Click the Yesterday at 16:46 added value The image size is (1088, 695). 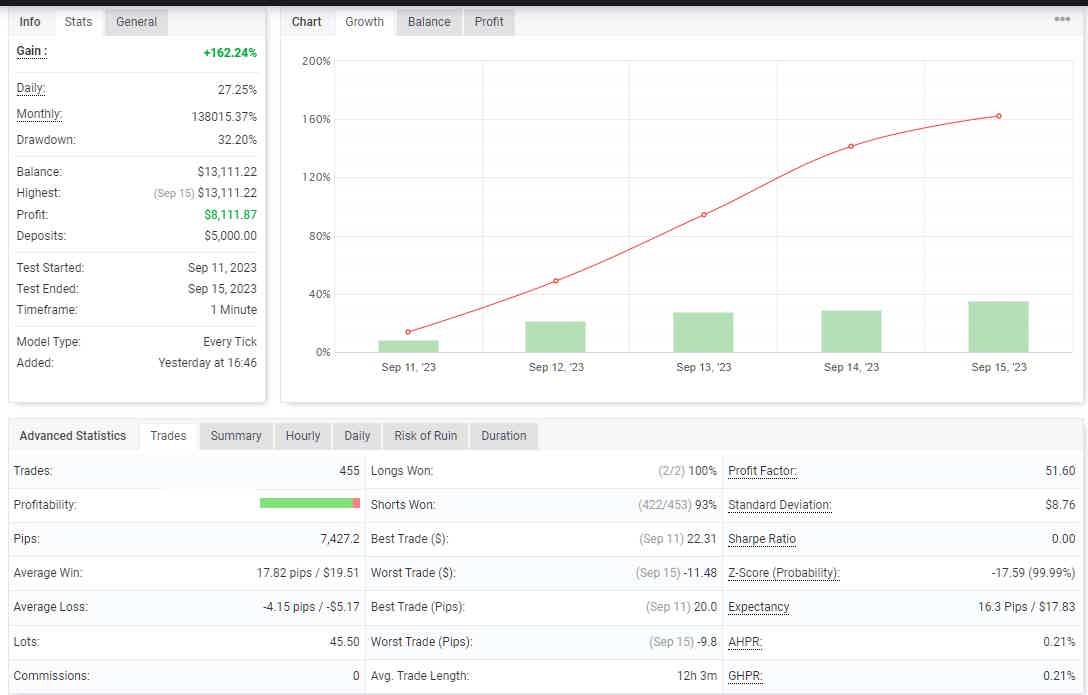coord(207,363)
